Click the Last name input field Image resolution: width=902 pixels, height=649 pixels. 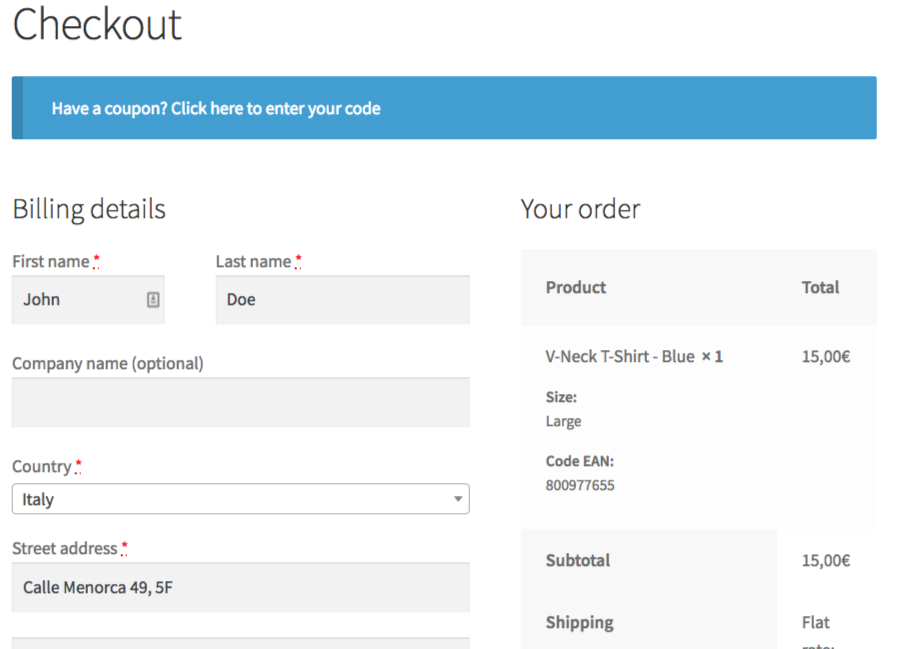coord(342,299)
